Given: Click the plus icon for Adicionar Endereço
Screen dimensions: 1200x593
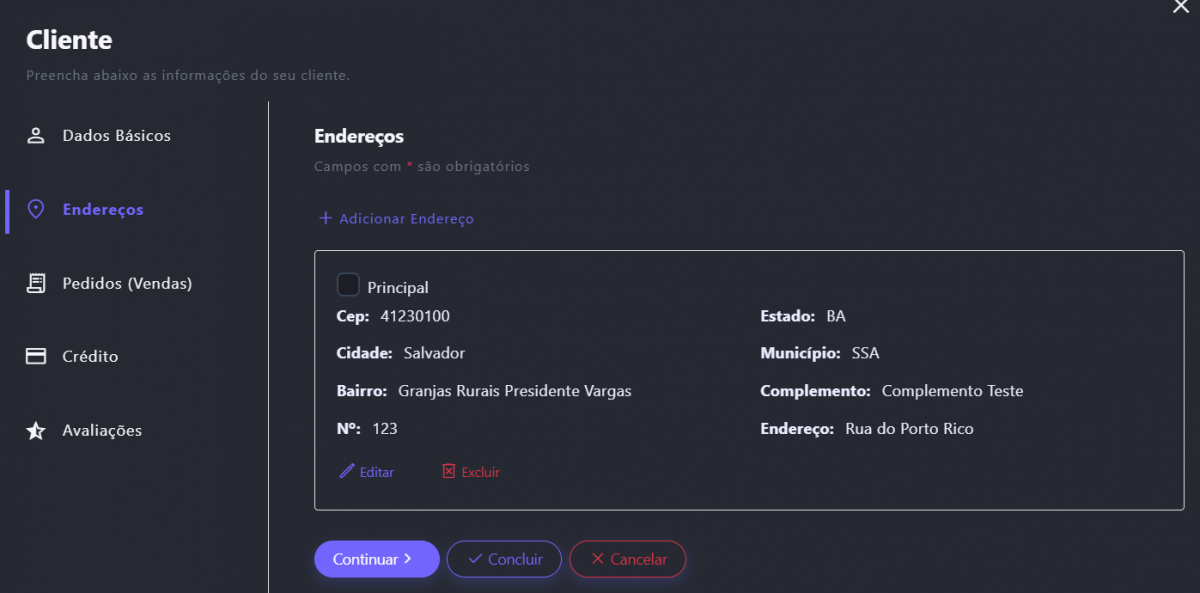Looking at the screenshot, I should [x=325, y=218].
